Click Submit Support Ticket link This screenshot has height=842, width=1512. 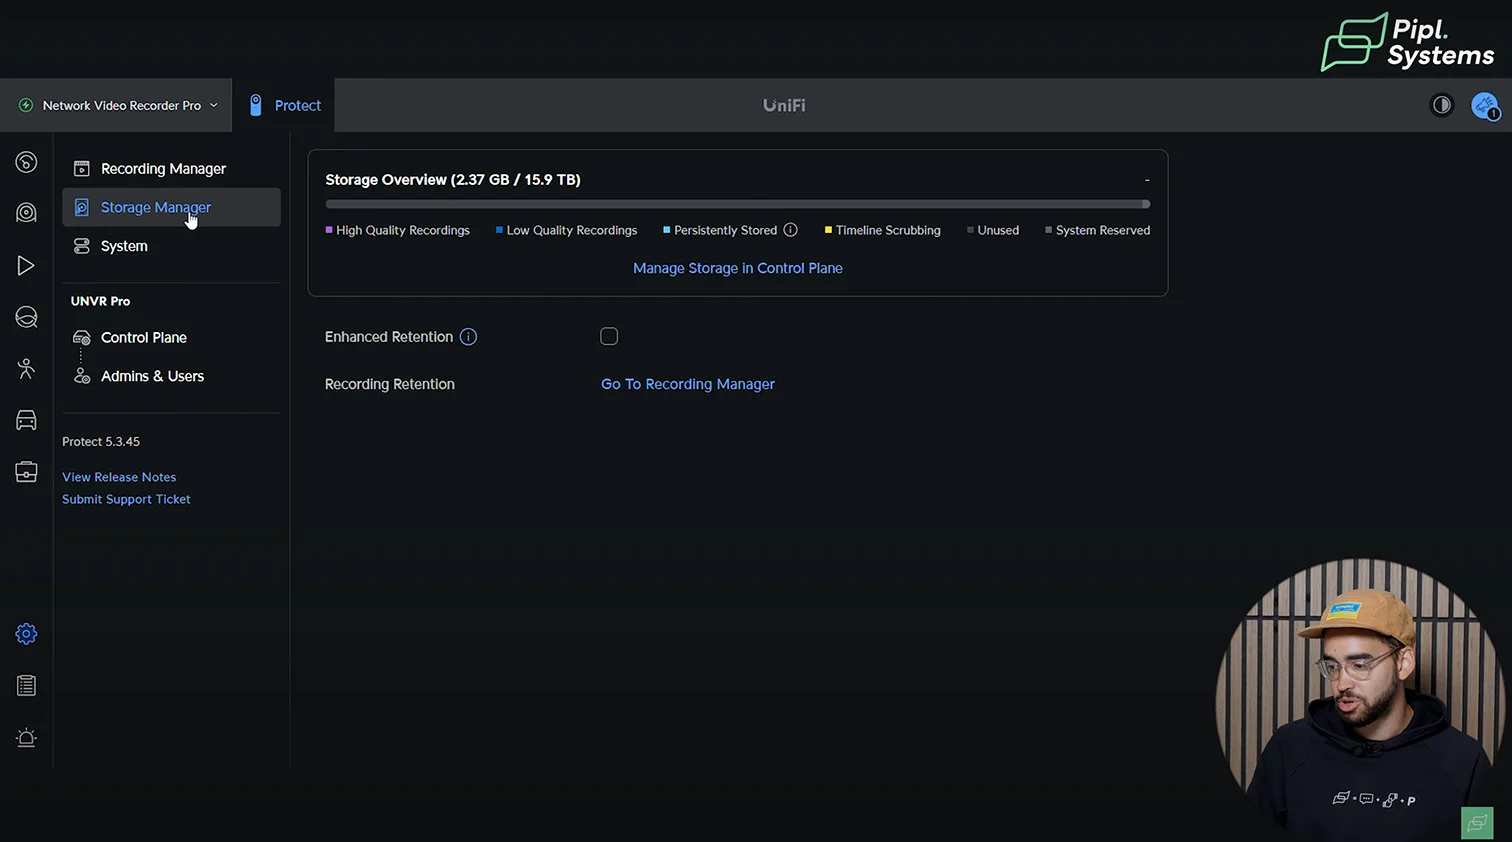126,499
